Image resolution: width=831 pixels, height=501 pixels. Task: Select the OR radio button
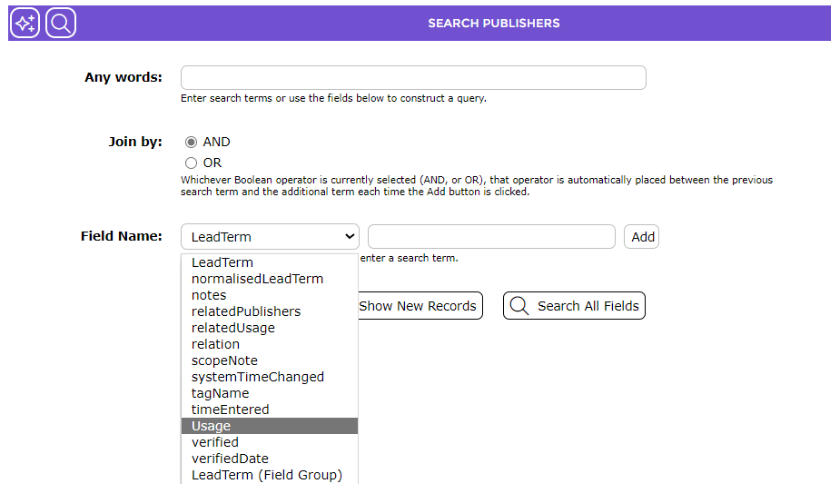191,163
